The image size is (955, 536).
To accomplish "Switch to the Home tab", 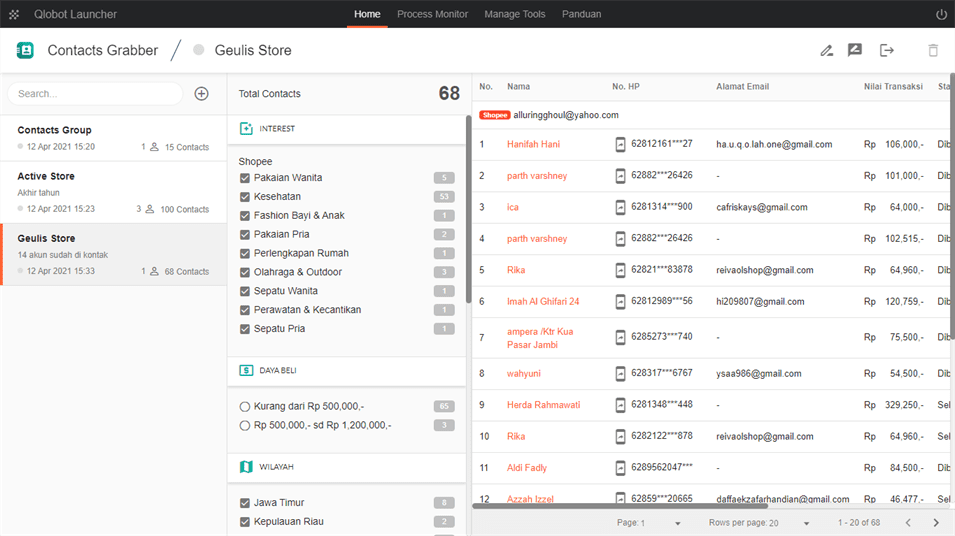I will tap(367, 14).
